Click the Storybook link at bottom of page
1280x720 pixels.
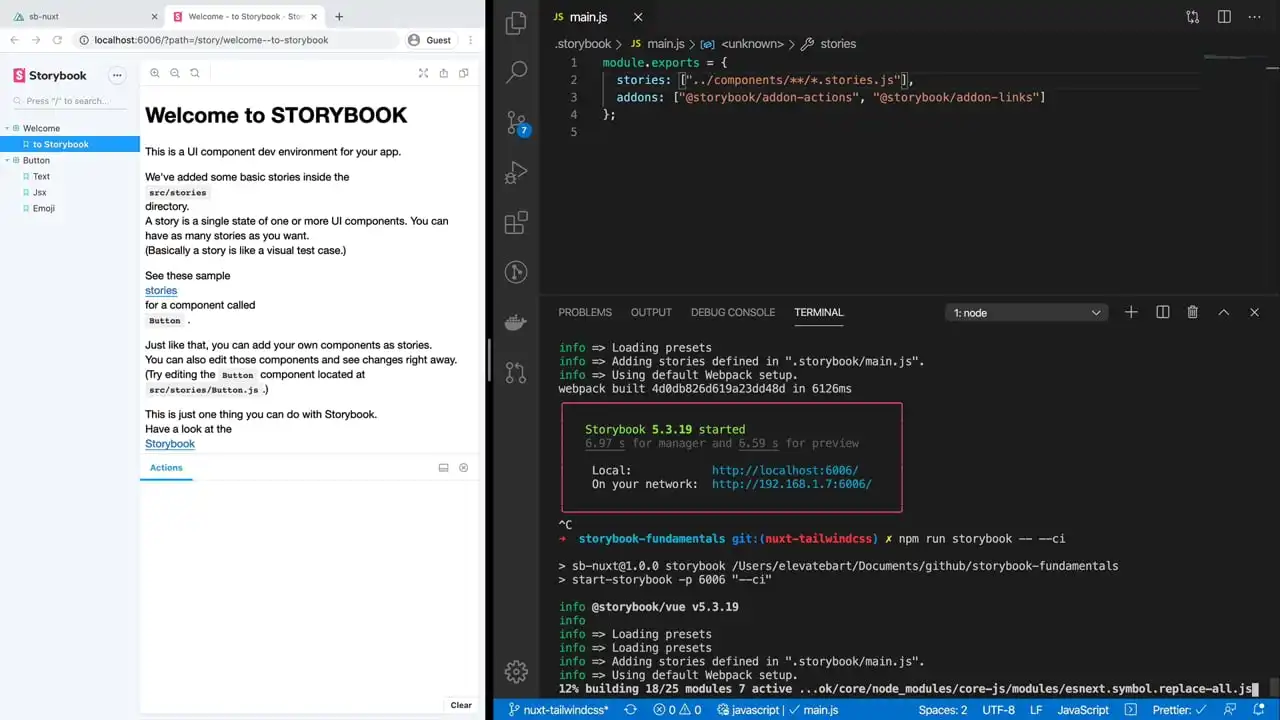click(170, 443)
